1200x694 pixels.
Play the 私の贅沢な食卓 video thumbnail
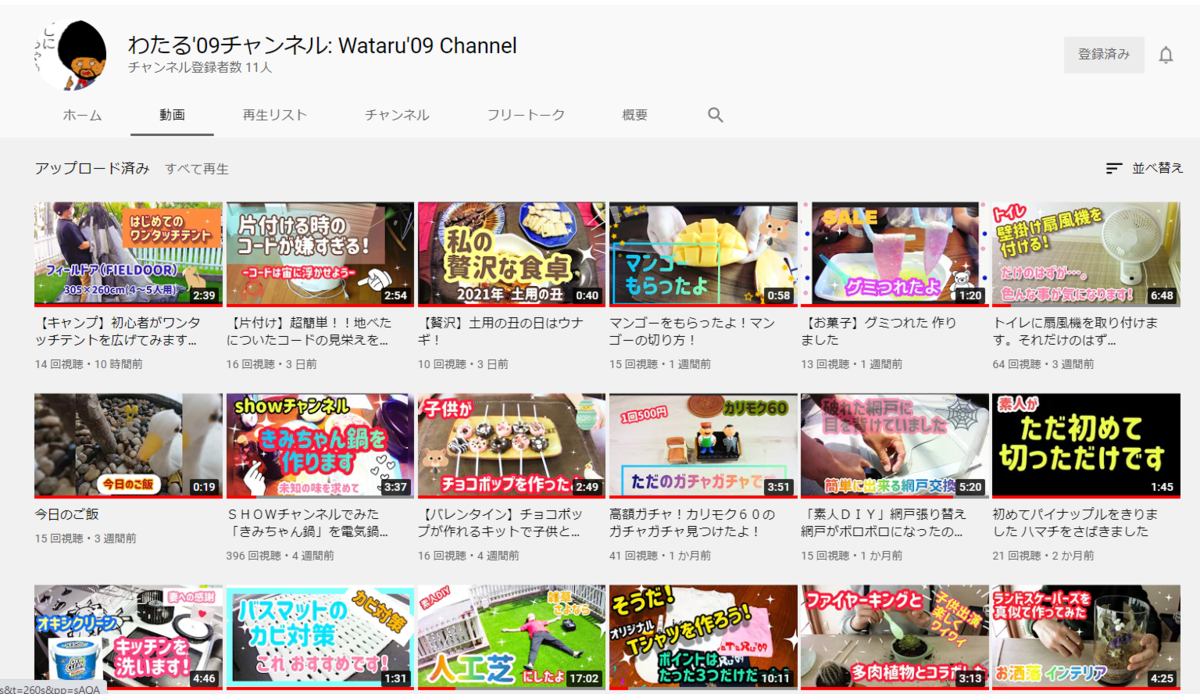tap(511, 254)
